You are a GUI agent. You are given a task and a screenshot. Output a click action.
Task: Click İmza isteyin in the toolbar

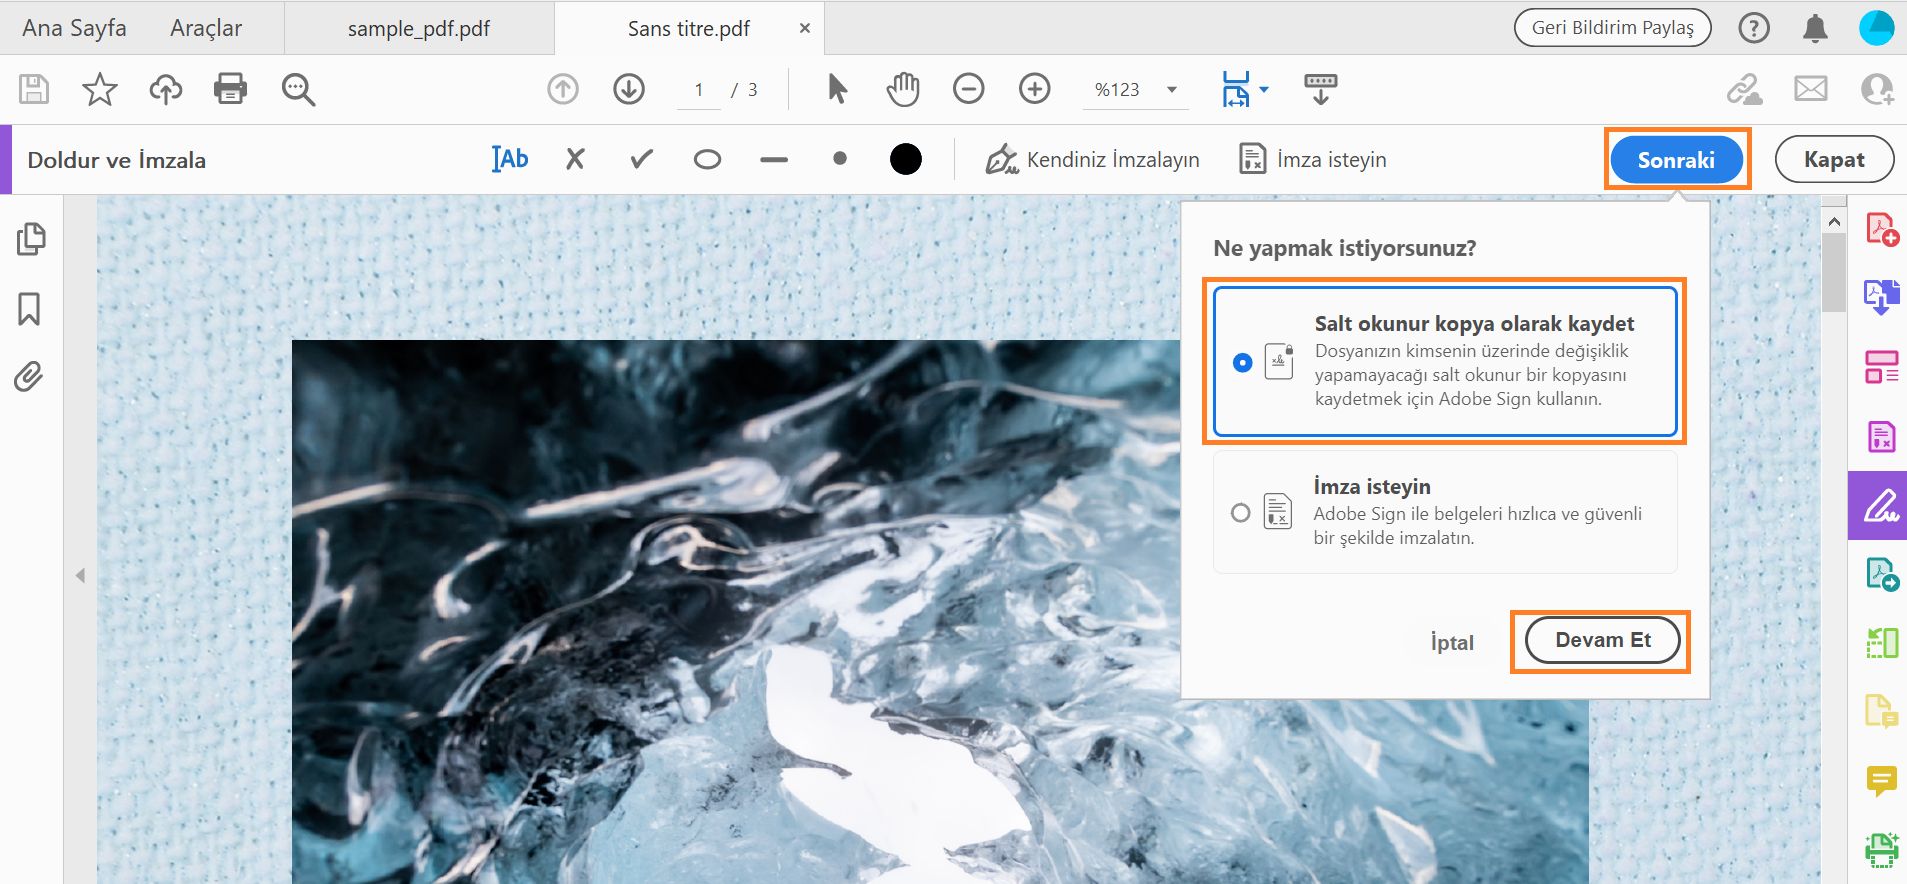click(1313, 159)
